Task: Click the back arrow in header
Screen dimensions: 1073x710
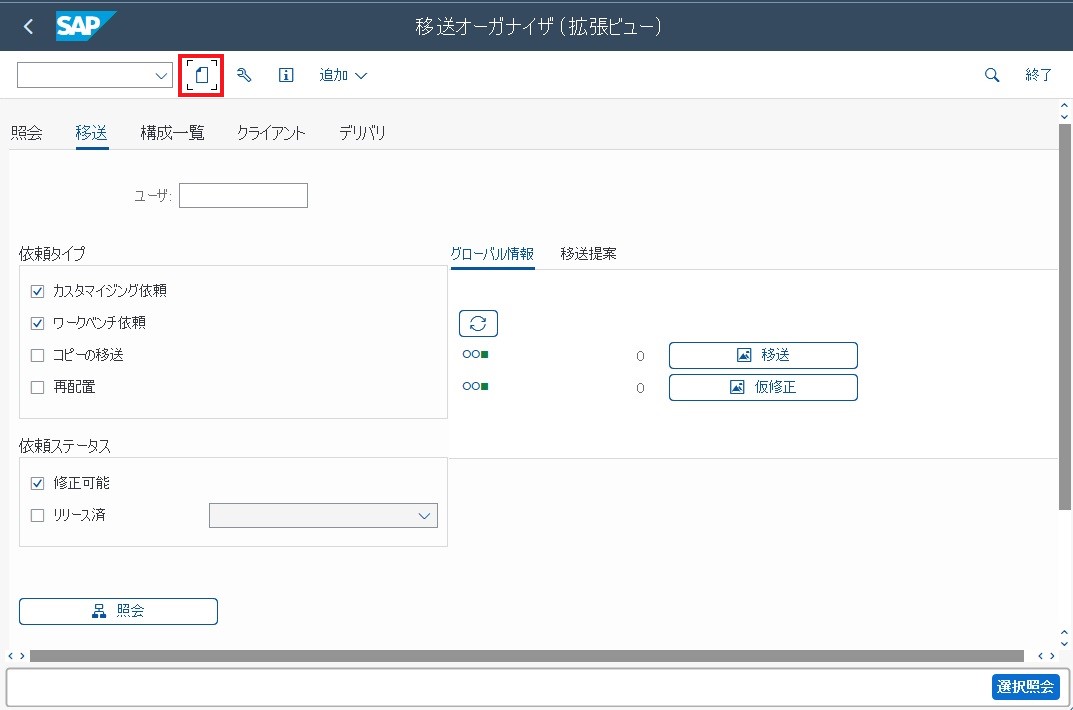Action: click(28, 26)
